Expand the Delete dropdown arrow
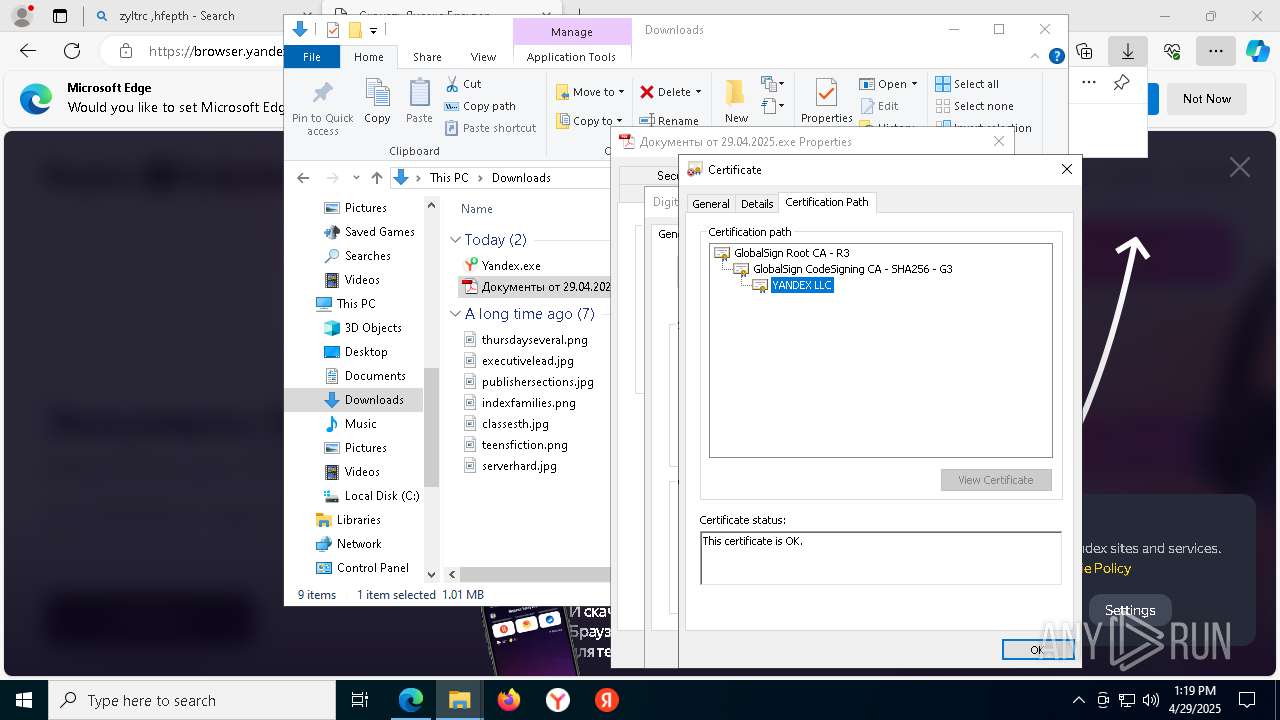 tap(698, 92)
